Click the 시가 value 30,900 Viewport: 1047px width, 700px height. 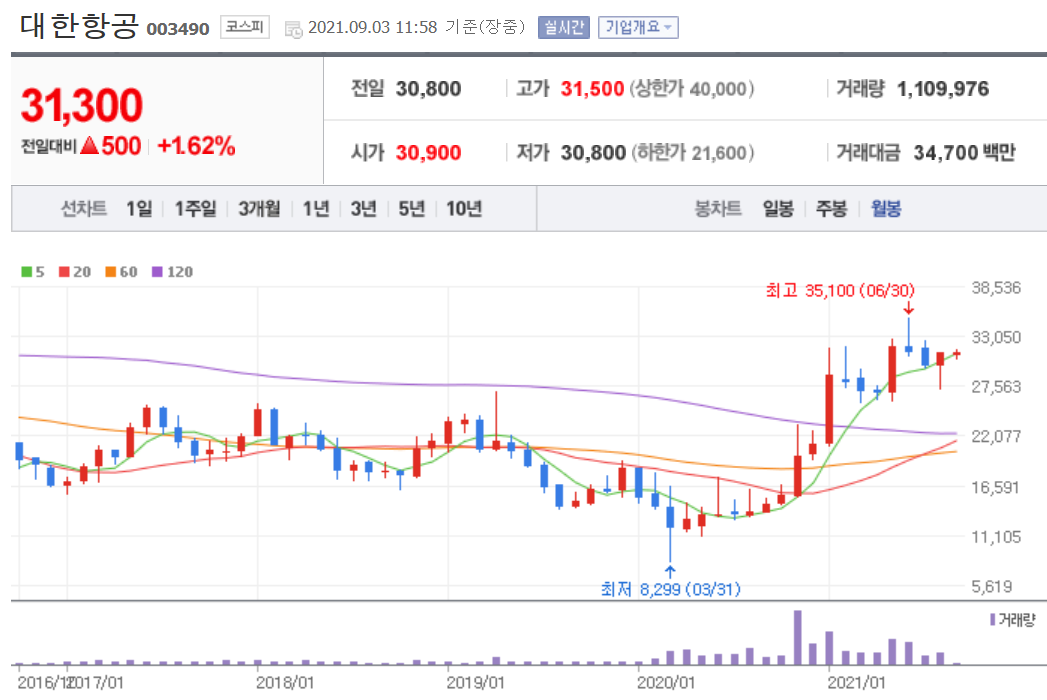coord(429,153)
